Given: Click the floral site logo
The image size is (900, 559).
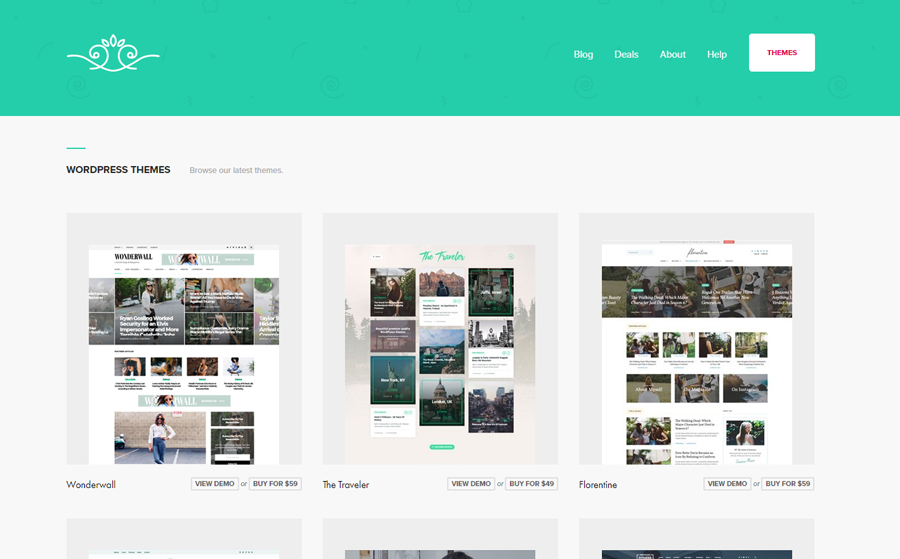Looking at the screenshot, I should [x=113, y=54].
